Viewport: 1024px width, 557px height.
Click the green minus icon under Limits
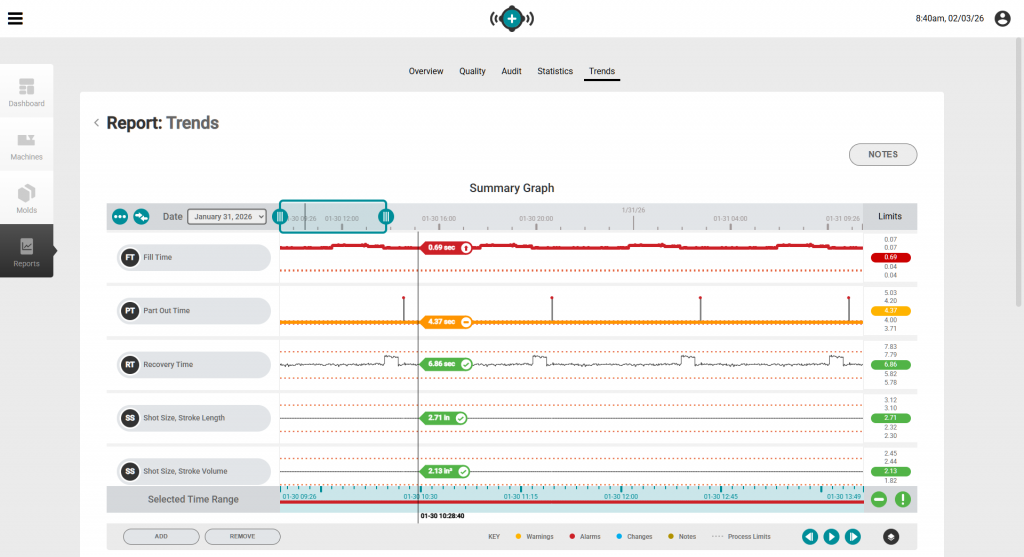coord(879,500)
